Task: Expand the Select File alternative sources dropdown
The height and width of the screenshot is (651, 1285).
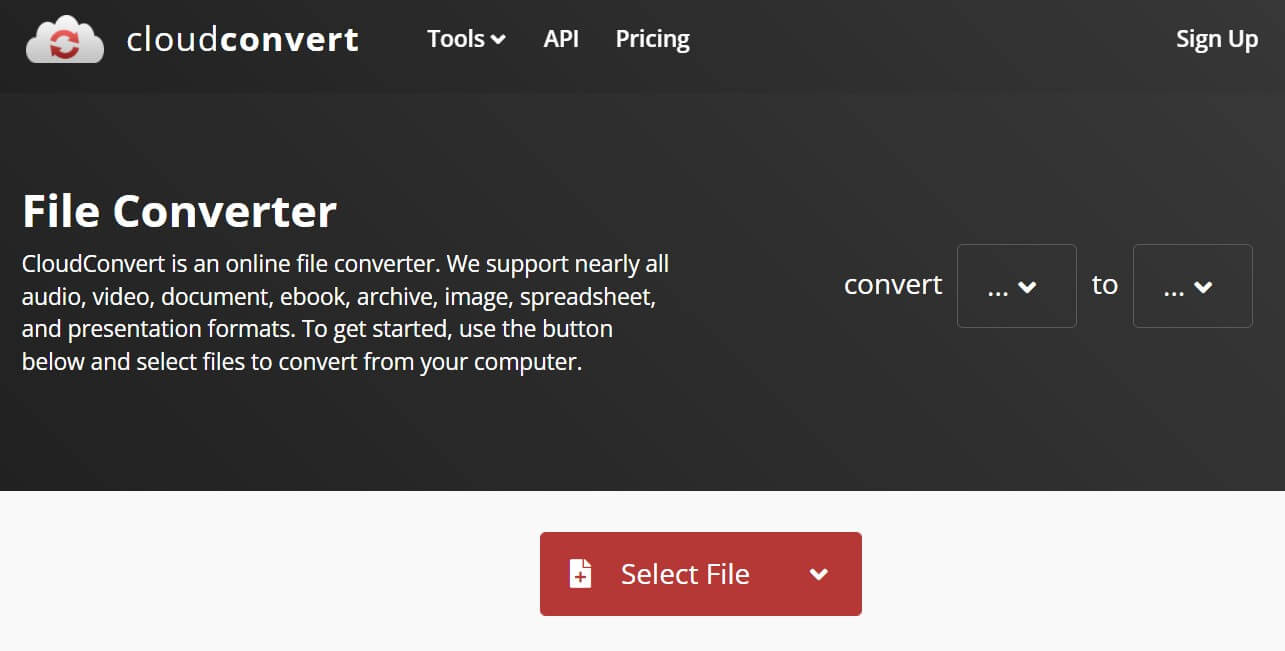Action: point(819,574)
